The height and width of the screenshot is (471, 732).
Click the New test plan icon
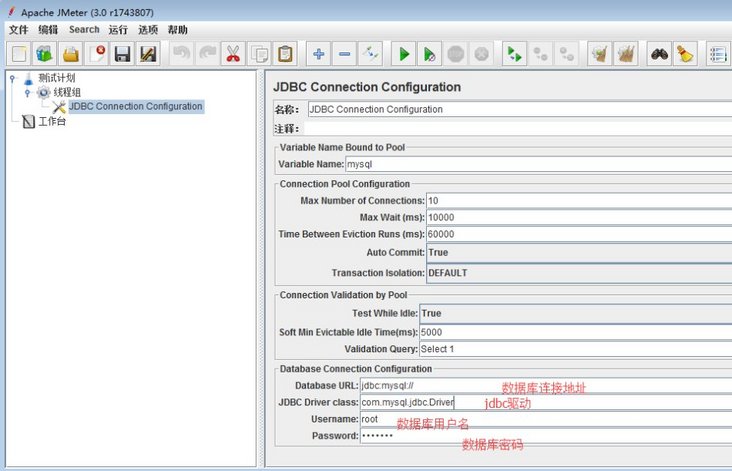pos(19,54)
